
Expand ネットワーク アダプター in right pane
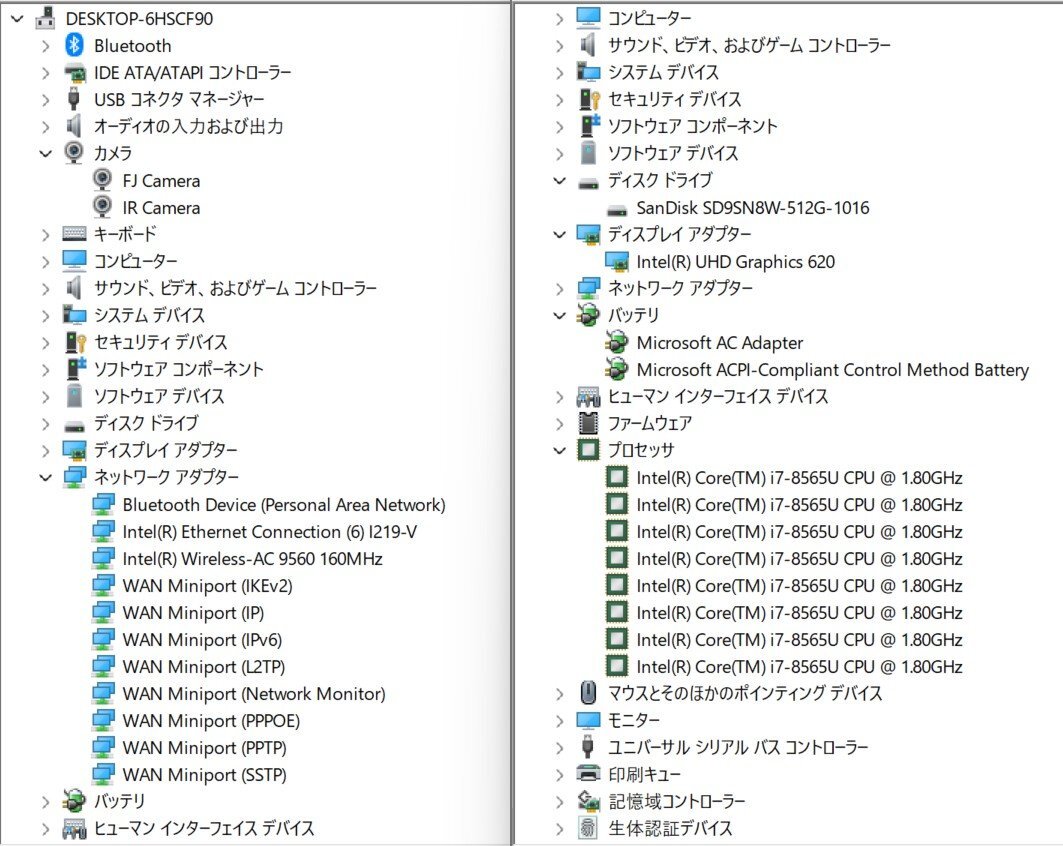coord(559,289)
